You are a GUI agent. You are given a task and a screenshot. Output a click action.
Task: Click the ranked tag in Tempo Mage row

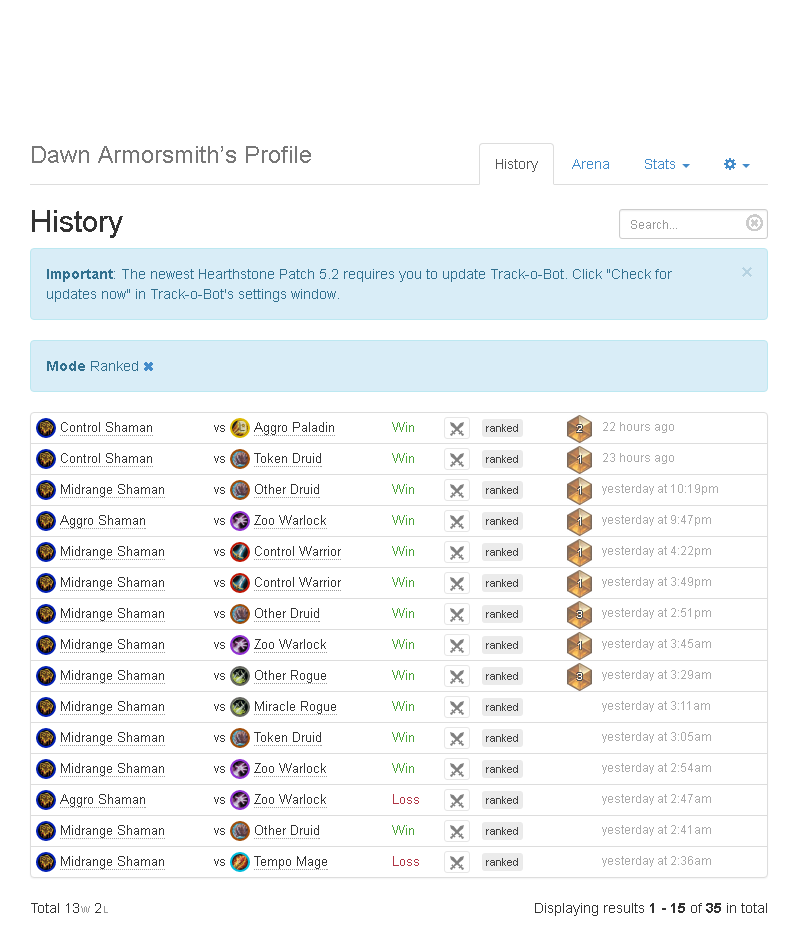point(502,862)
